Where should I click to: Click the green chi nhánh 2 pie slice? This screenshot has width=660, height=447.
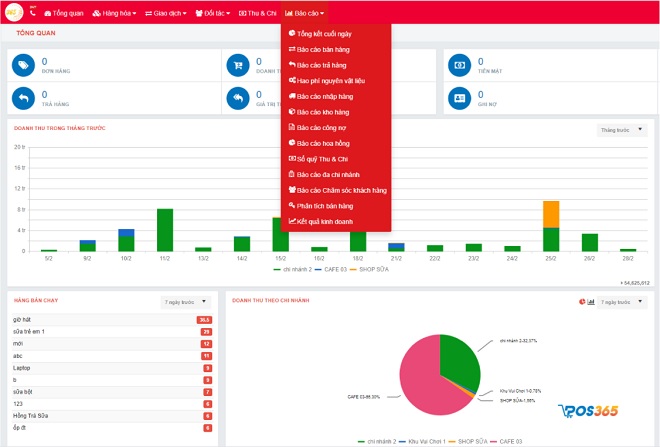[461, 360]
